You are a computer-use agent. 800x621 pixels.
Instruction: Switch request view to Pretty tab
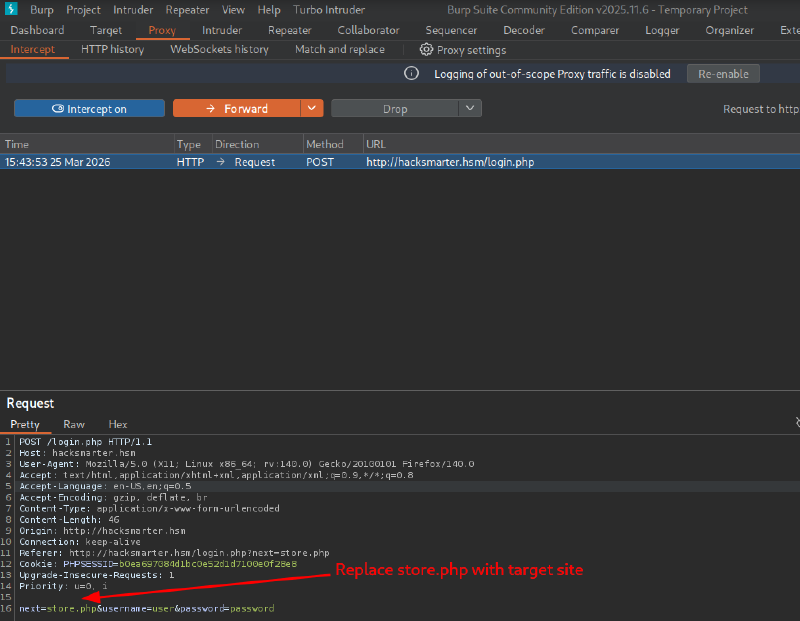coord(25,425)
